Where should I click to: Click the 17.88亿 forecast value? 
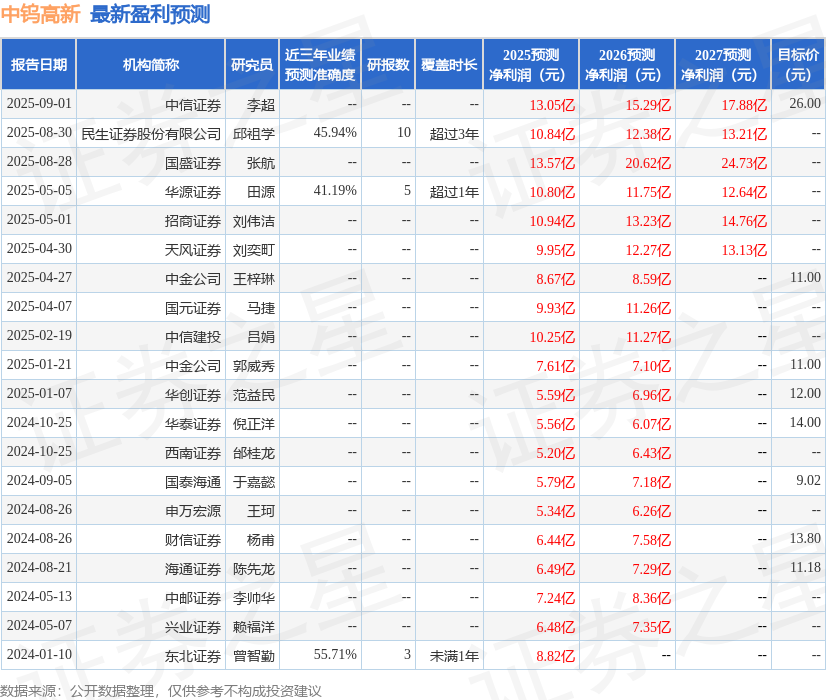(x=744, y=105)
